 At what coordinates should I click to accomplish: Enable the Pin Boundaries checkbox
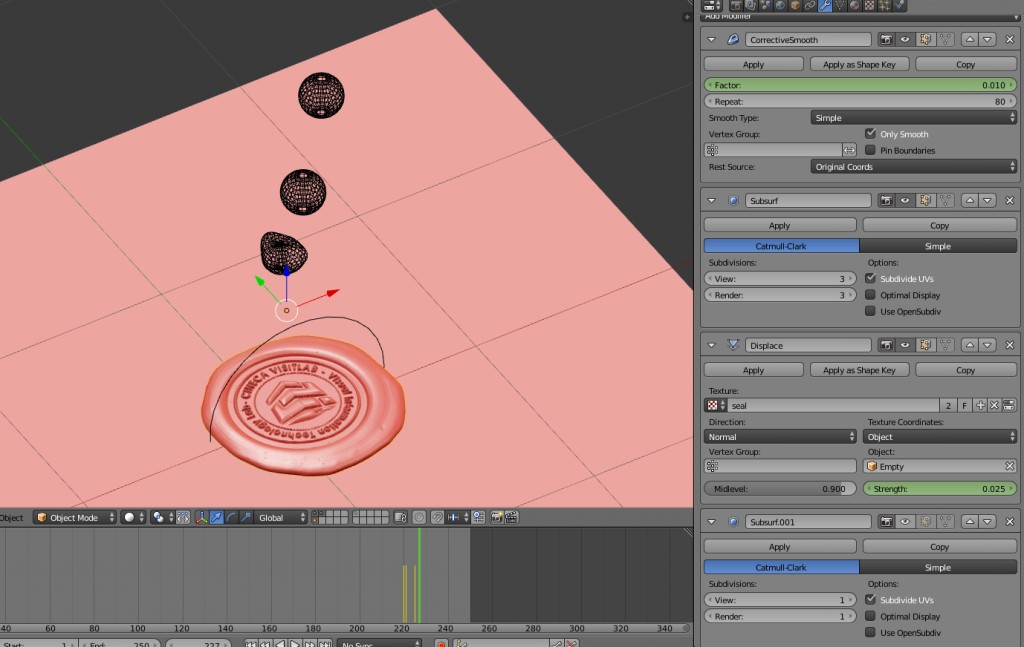(x=871, y=151)
